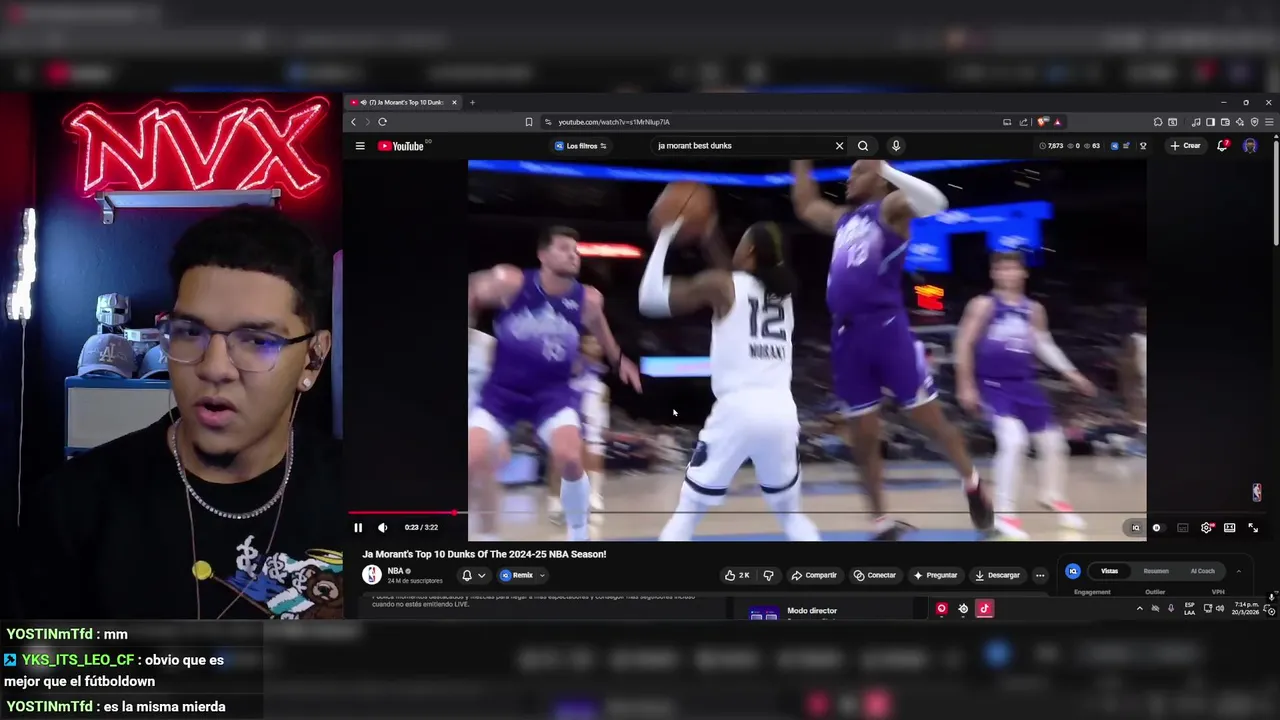This screenshot has height=720, width=1280.
Task: Click the Compartir button
Action: tap(814, 575)
